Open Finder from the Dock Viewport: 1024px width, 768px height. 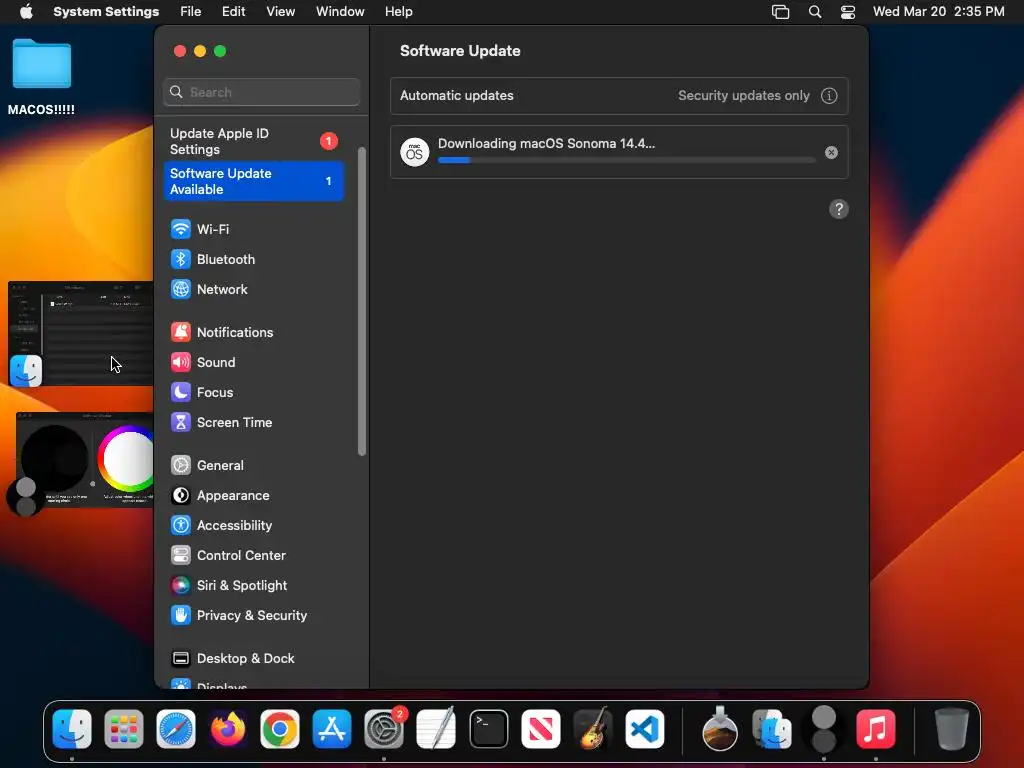pyautogui.click(x=72, y=729)
